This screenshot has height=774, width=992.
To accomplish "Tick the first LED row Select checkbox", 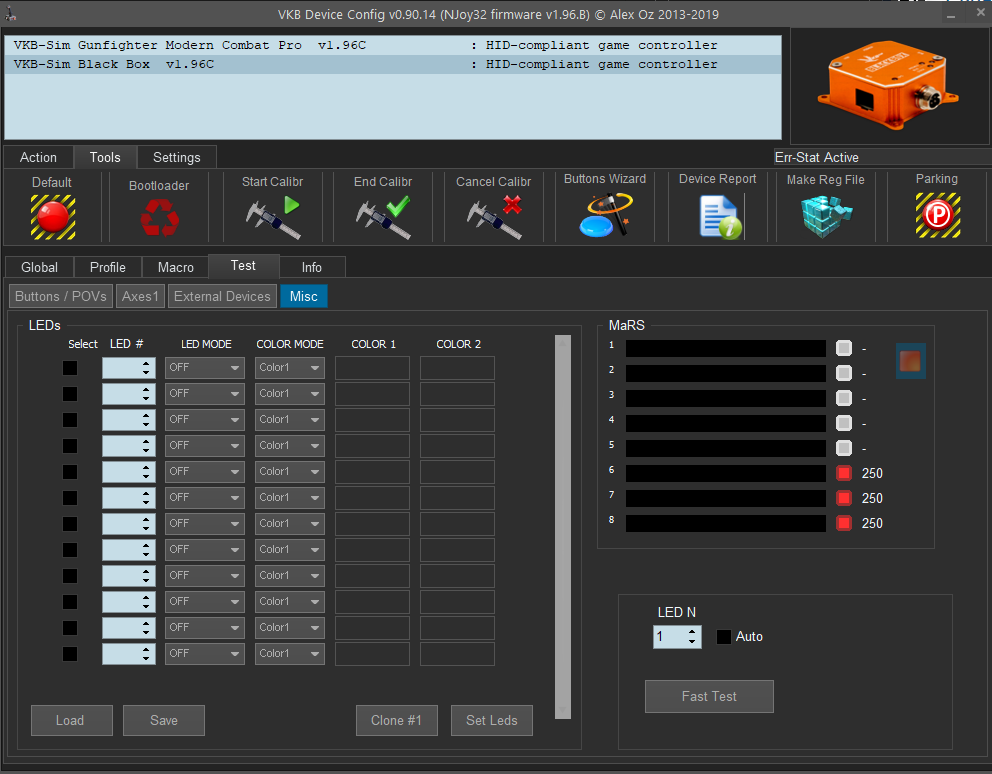I will tap(70, 368).
